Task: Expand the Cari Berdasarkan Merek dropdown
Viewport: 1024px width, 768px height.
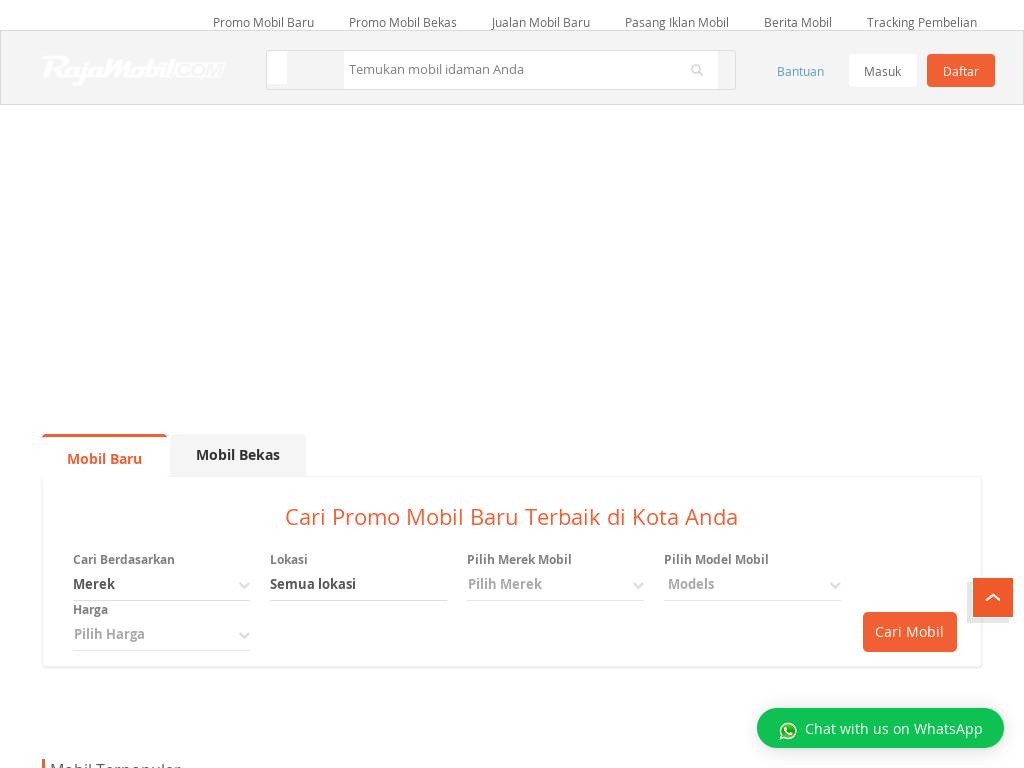Action: [161, 584]
